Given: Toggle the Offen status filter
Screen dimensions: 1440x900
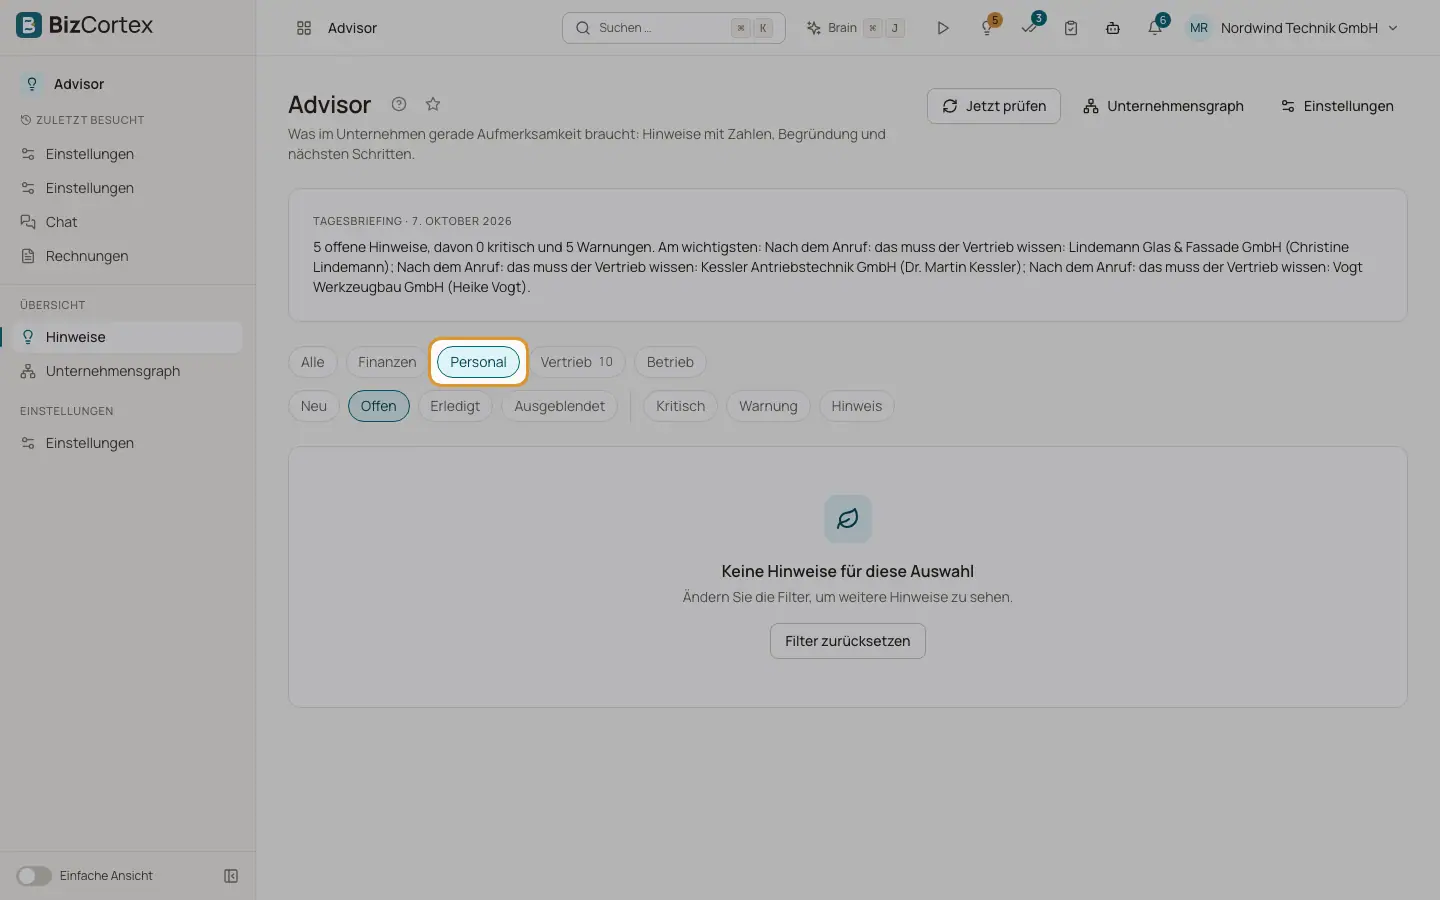Looking at the screenshot, I should (x=379, y=406).
